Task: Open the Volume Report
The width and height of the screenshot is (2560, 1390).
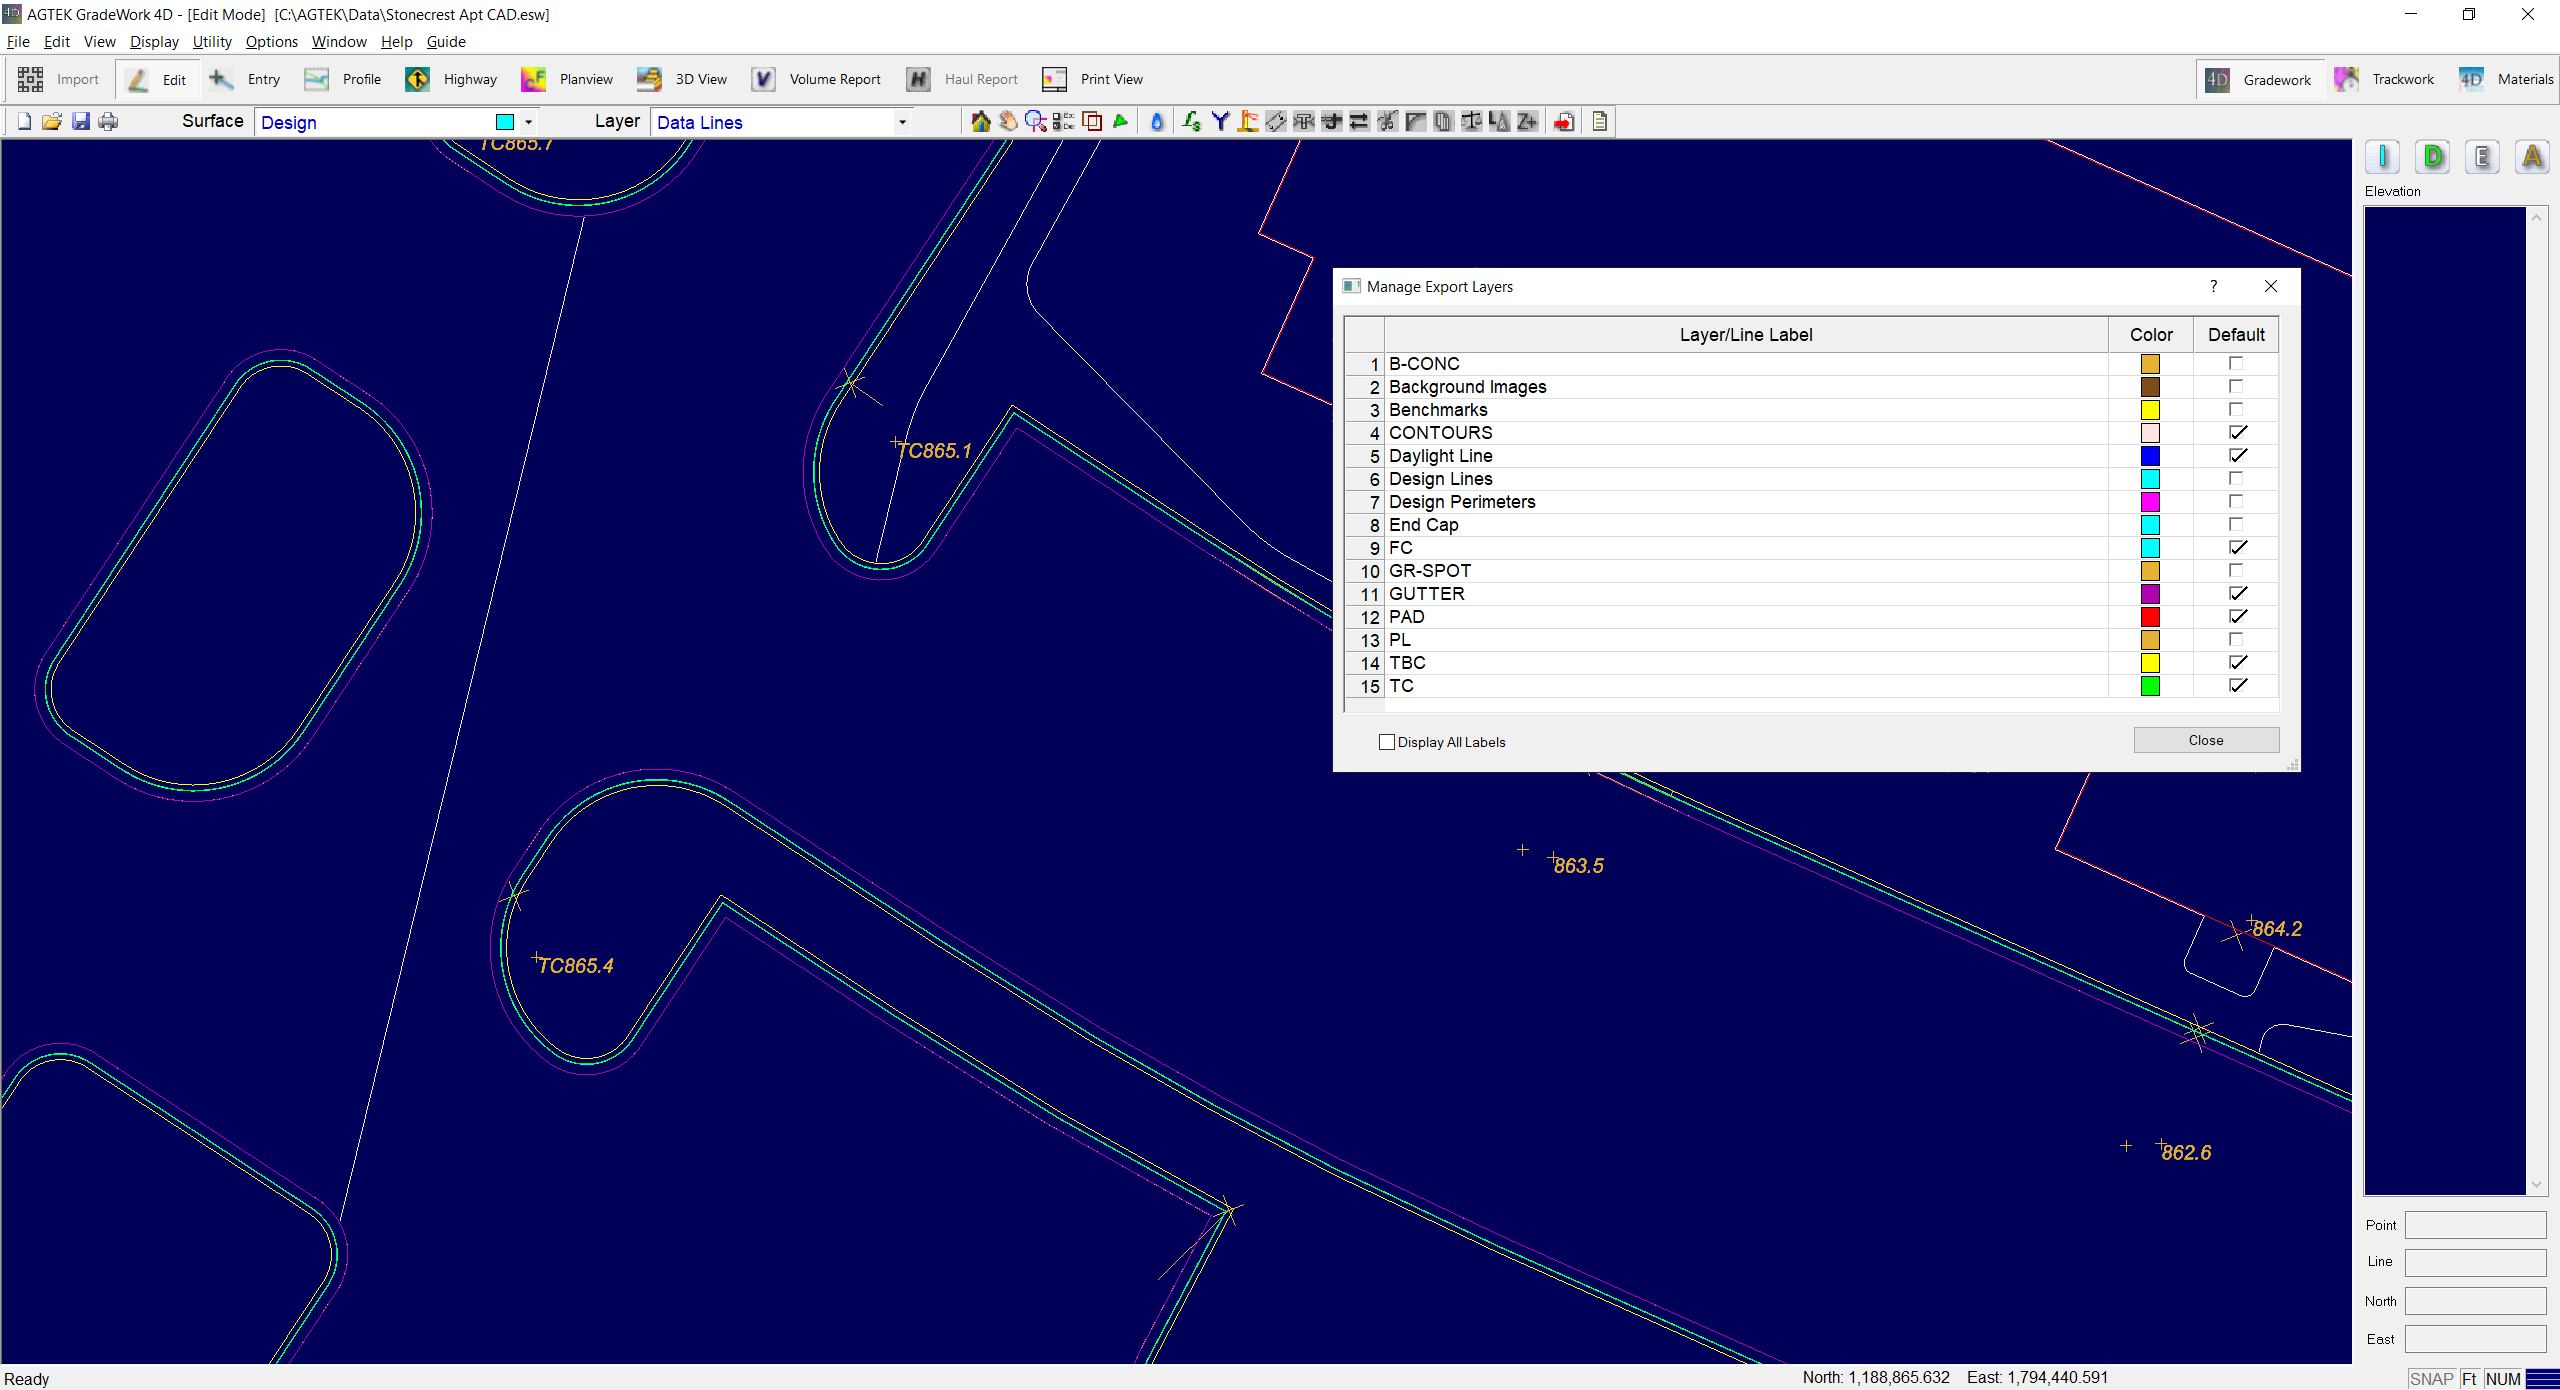Action: [817, 79]
